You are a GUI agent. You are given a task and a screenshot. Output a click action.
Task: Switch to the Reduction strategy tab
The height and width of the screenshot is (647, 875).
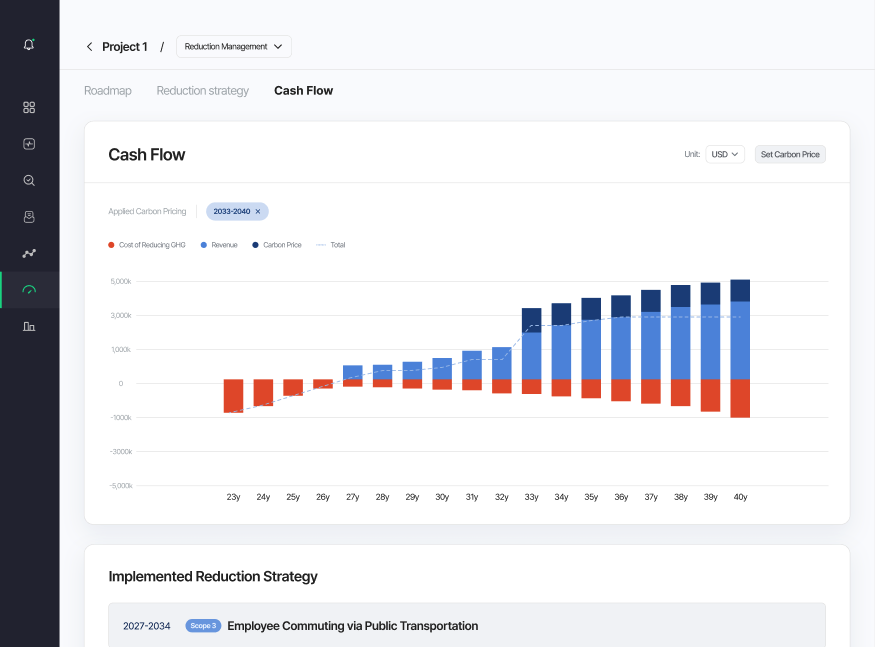tap(203, 90)
